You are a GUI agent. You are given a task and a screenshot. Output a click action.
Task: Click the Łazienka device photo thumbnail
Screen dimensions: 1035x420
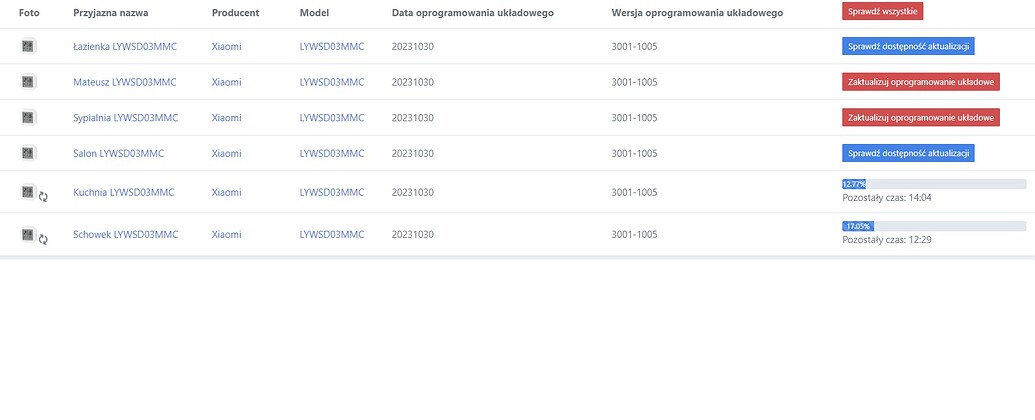[28, 46]
